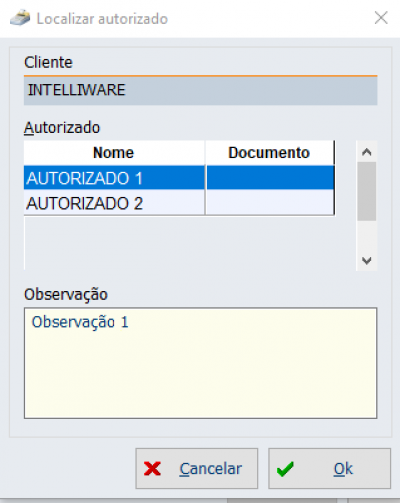400x503 pixels.
Task: Confirm with the Ok button
Action: click(x=329, y=468)
